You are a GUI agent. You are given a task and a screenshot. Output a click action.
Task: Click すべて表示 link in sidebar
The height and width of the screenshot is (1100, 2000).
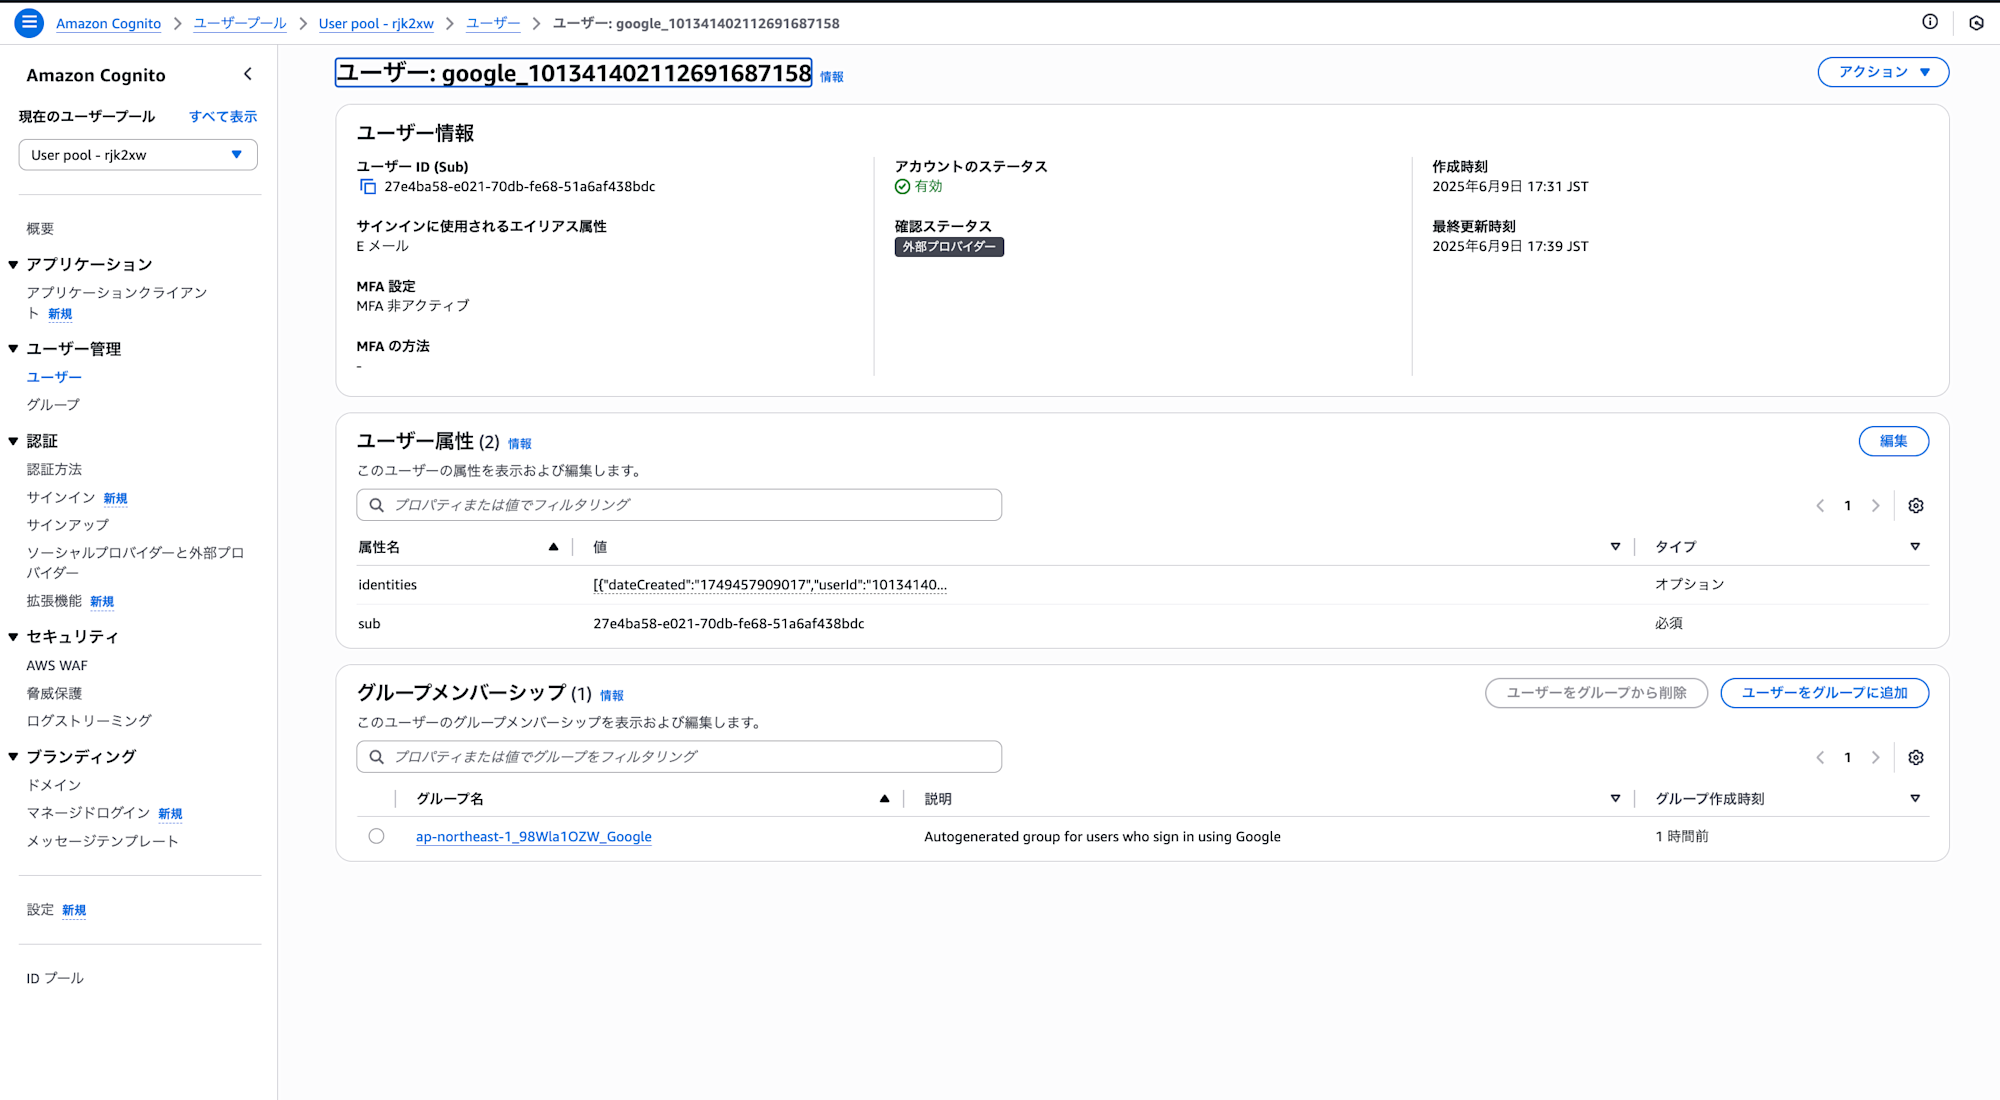pos(223,117)
